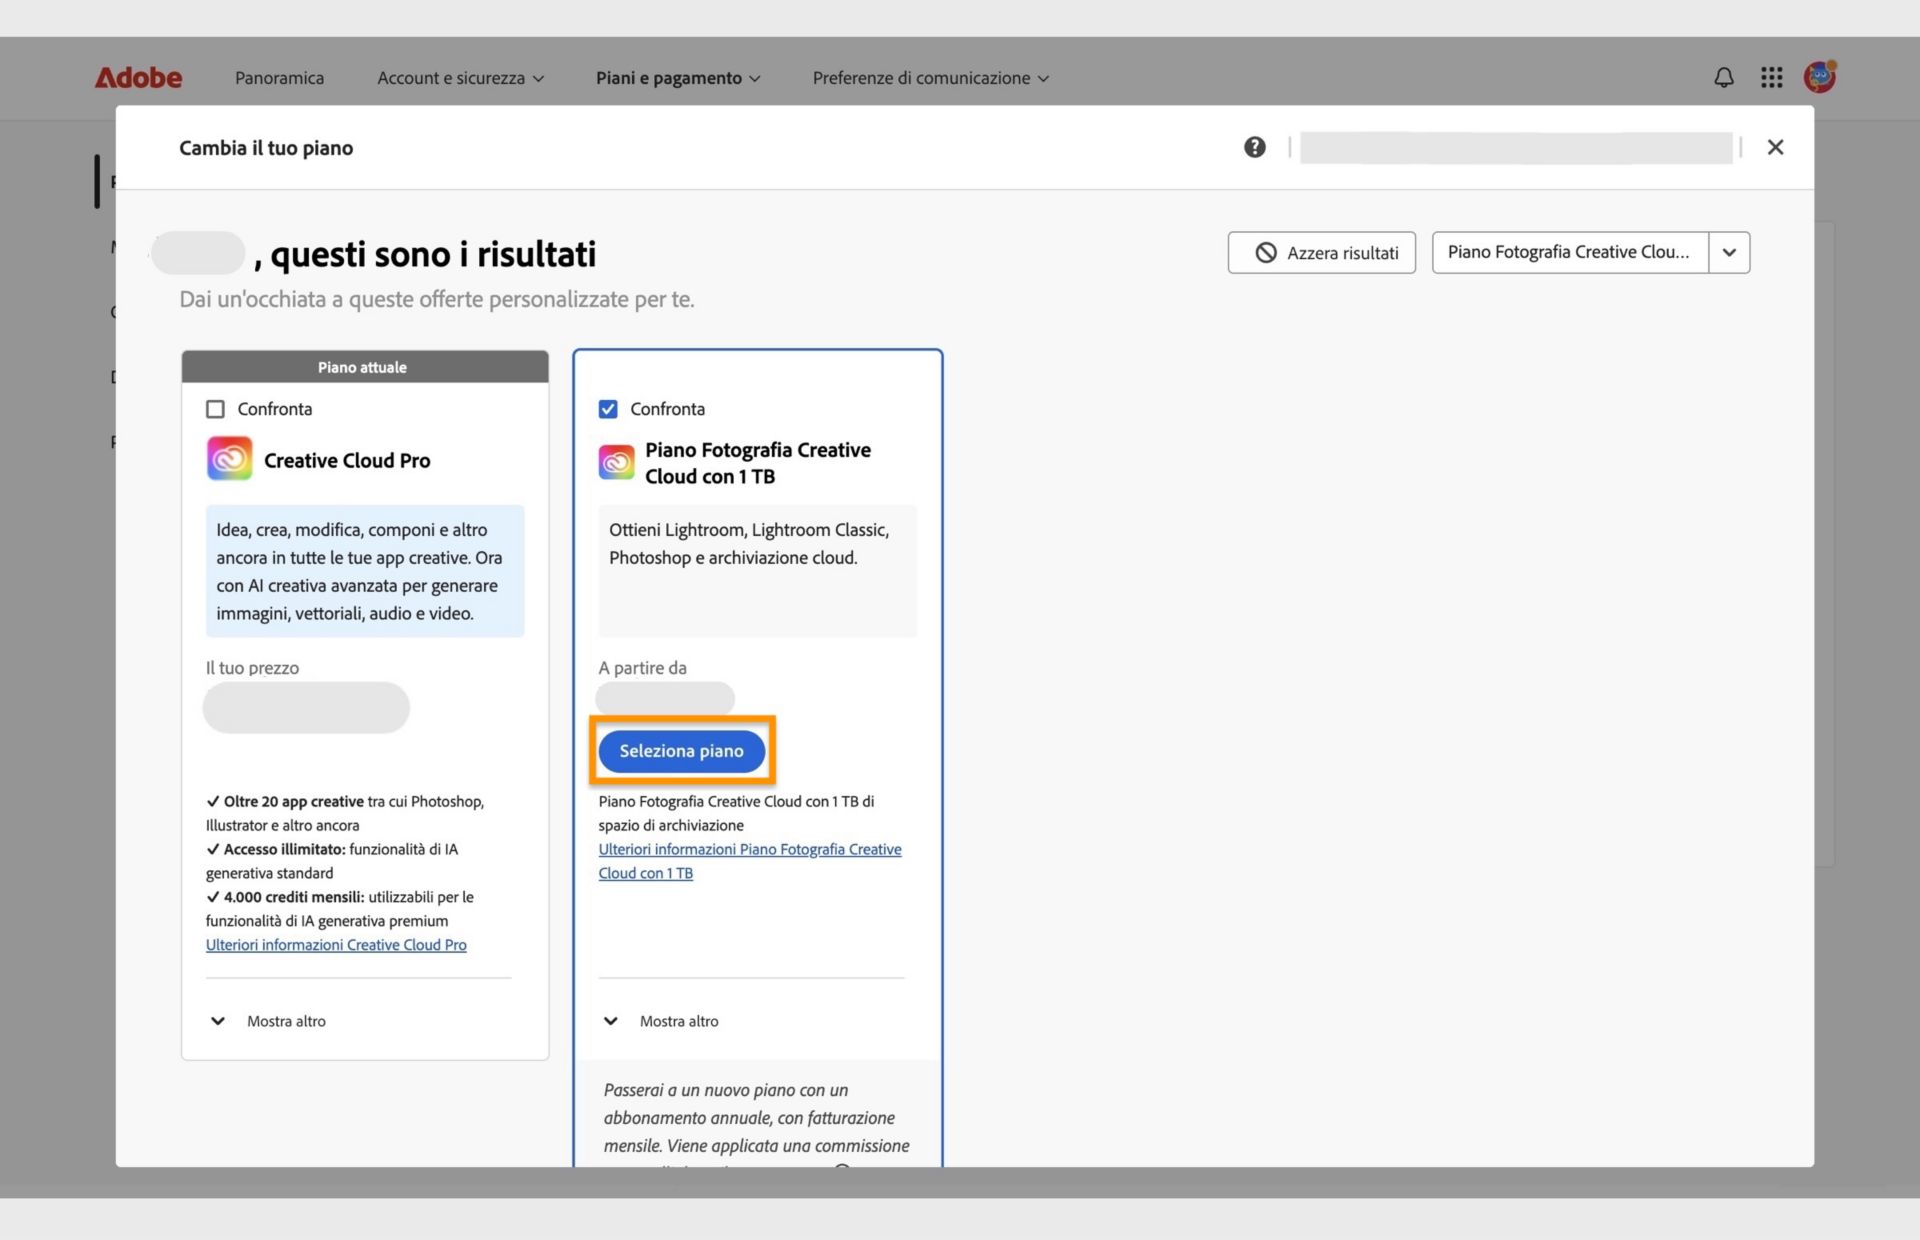1920x1240 pixels.
Task: Open Piani e pagamento menu
Action: [677, 78]
